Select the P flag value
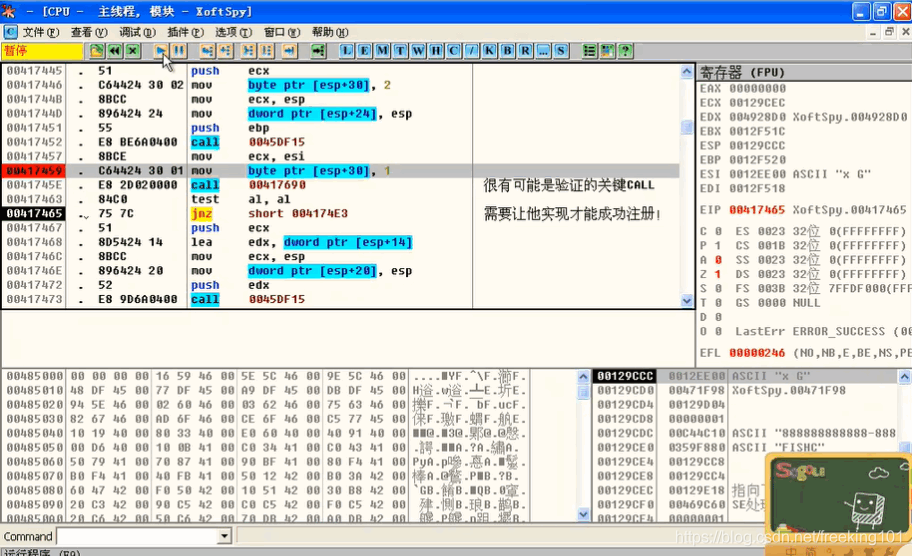The image size is (912, 556). click(x=718, y=245)
